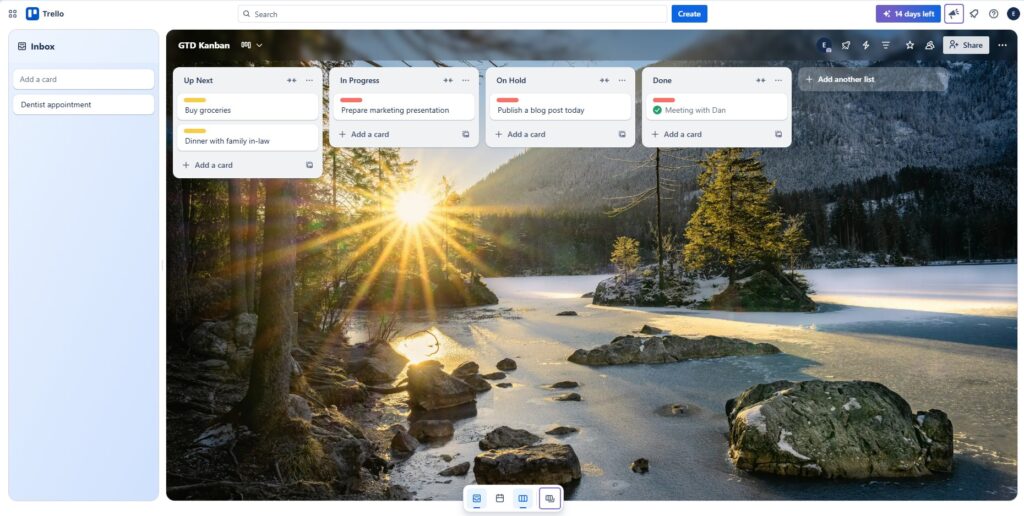The width and height of the screenshot is (1024, 516).
Task: Open the rocket Power-Ups icon
Action: point(846,45)
